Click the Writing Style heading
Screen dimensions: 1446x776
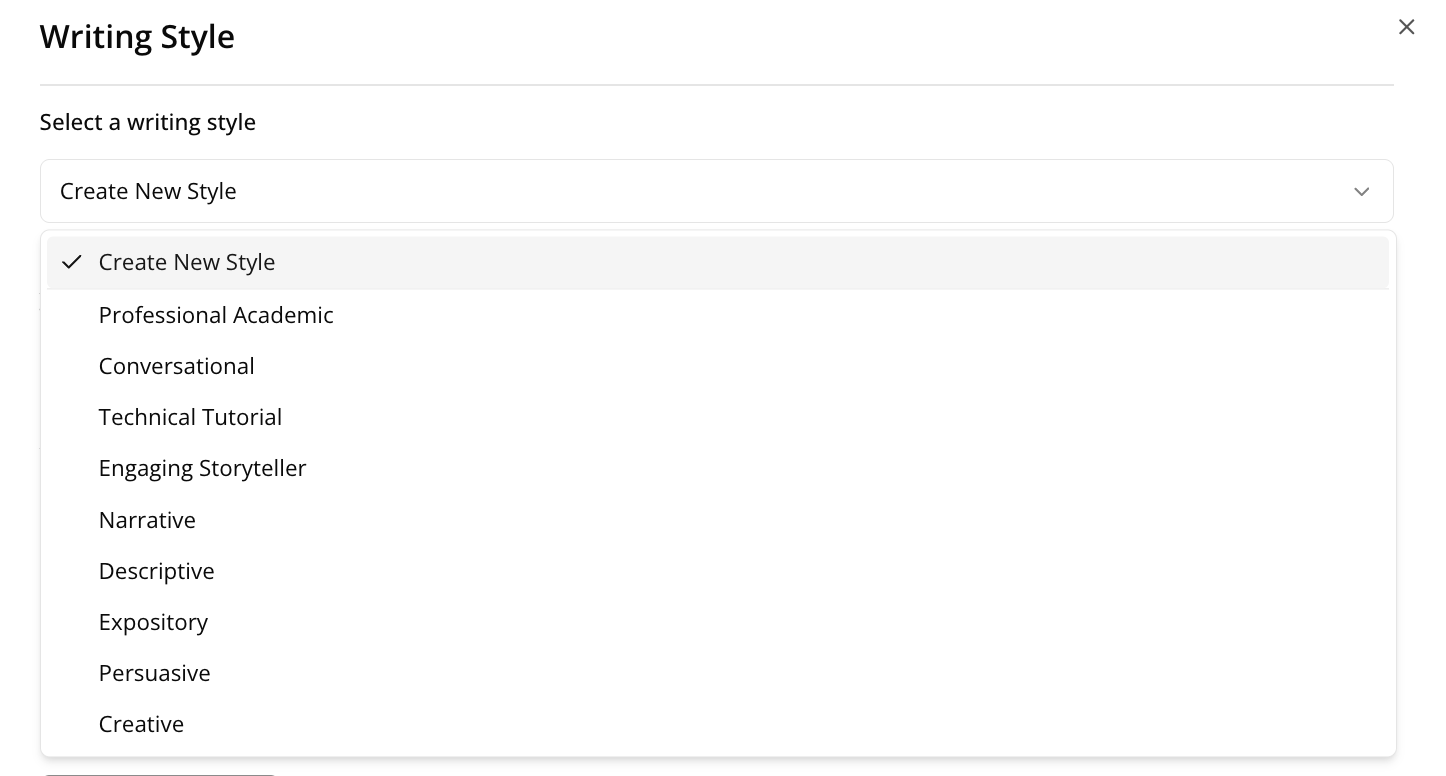138,37
